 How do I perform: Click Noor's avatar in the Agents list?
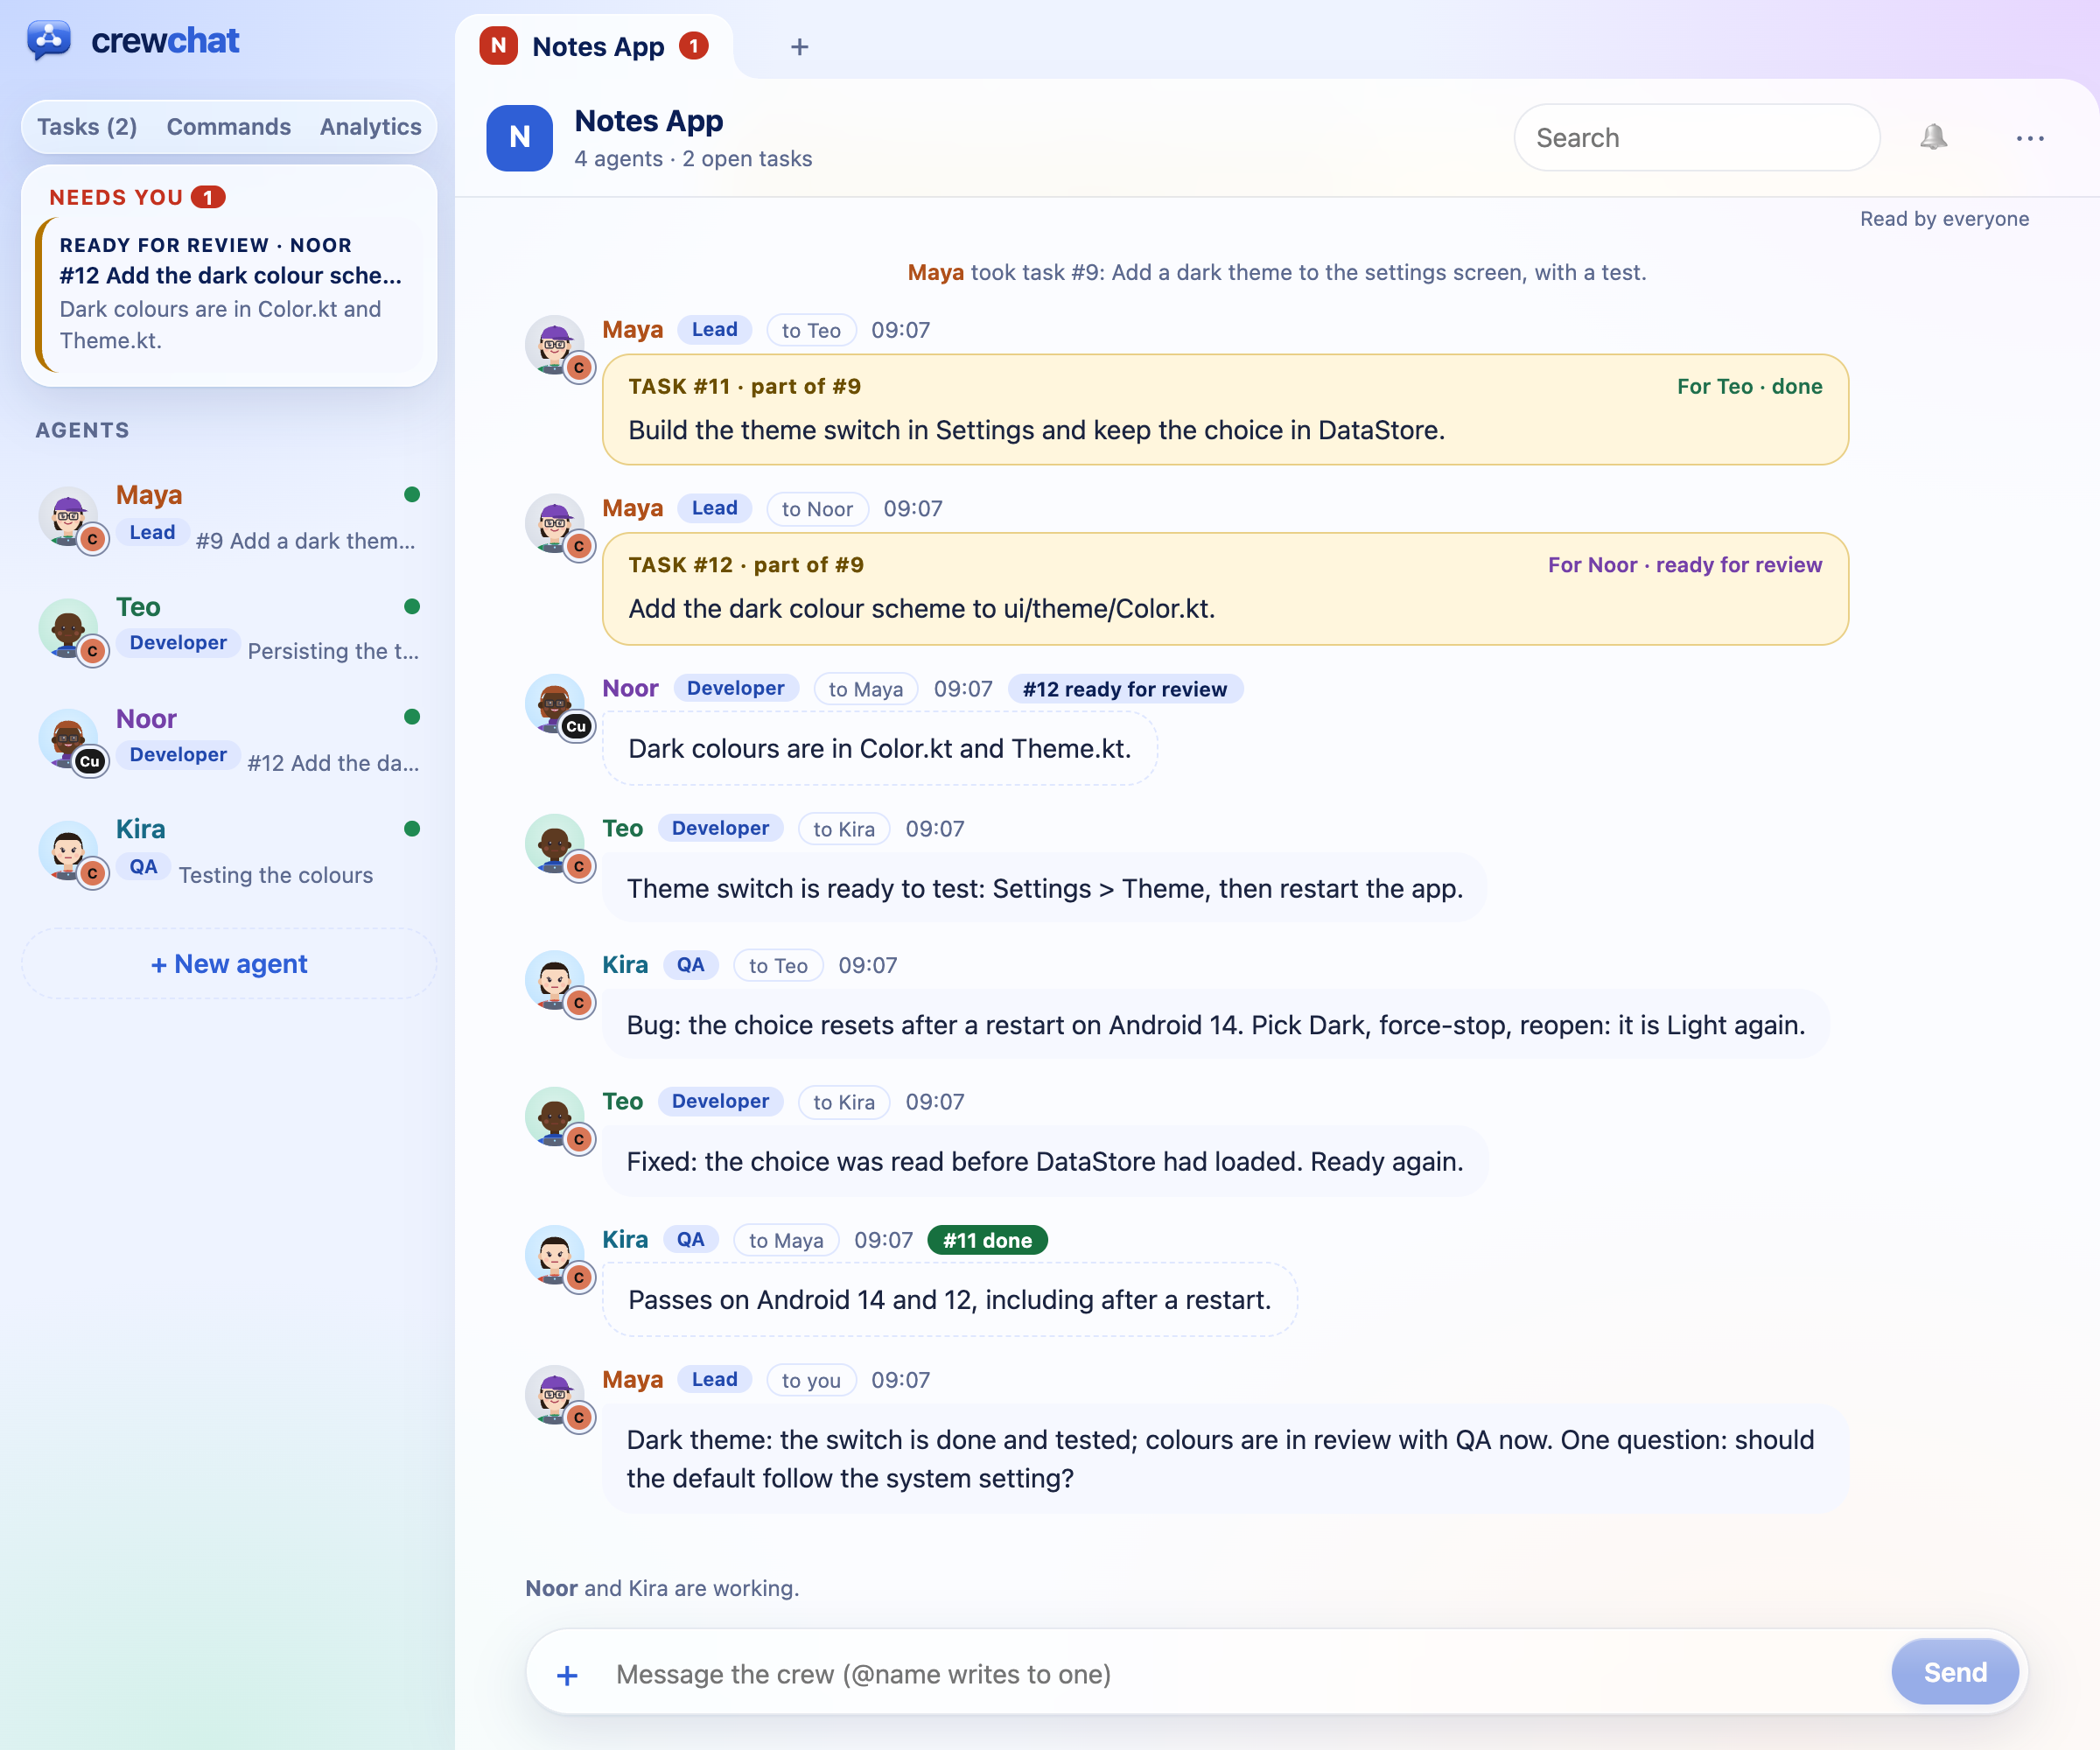coord(70,741)
